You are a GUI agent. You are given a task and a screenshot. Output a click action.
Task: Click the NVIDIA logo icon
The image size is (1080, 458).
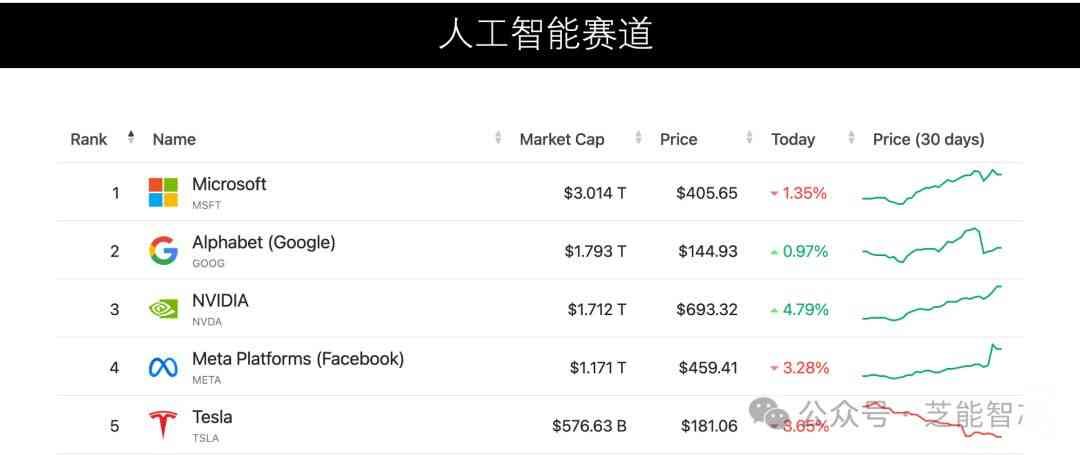pos(163,309)
